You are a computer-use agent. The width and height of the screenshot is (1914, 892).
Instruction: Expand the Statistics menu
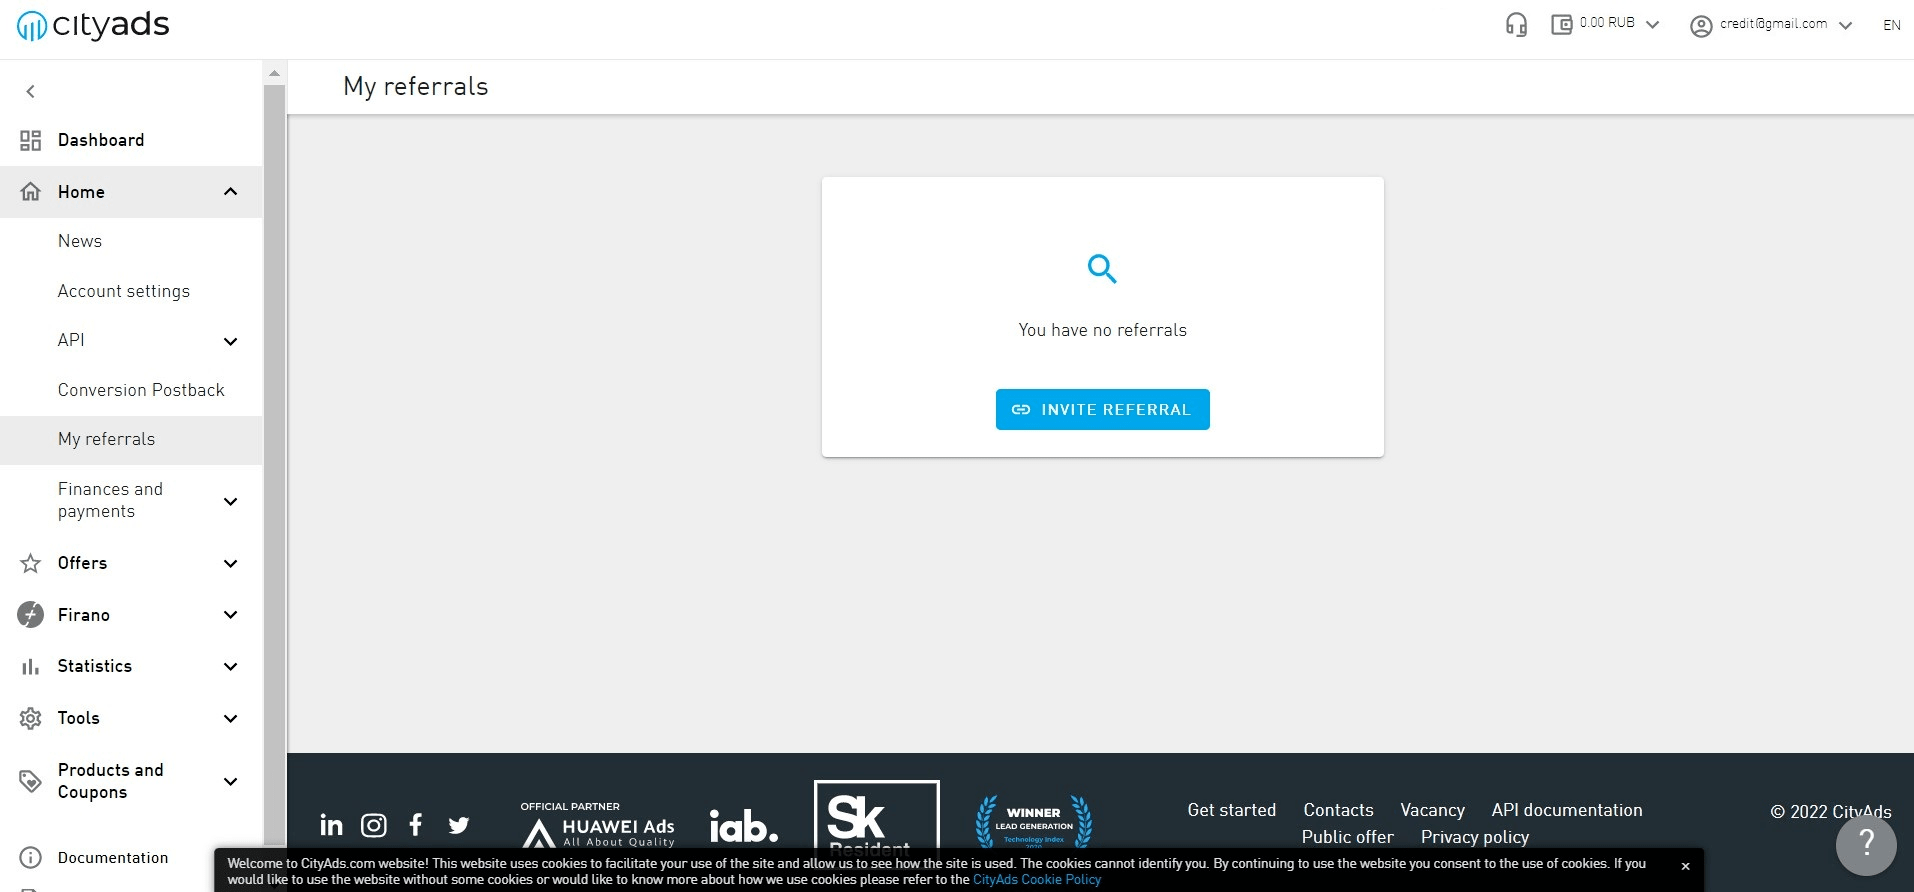pyautogui.click(x=231, y=666)
